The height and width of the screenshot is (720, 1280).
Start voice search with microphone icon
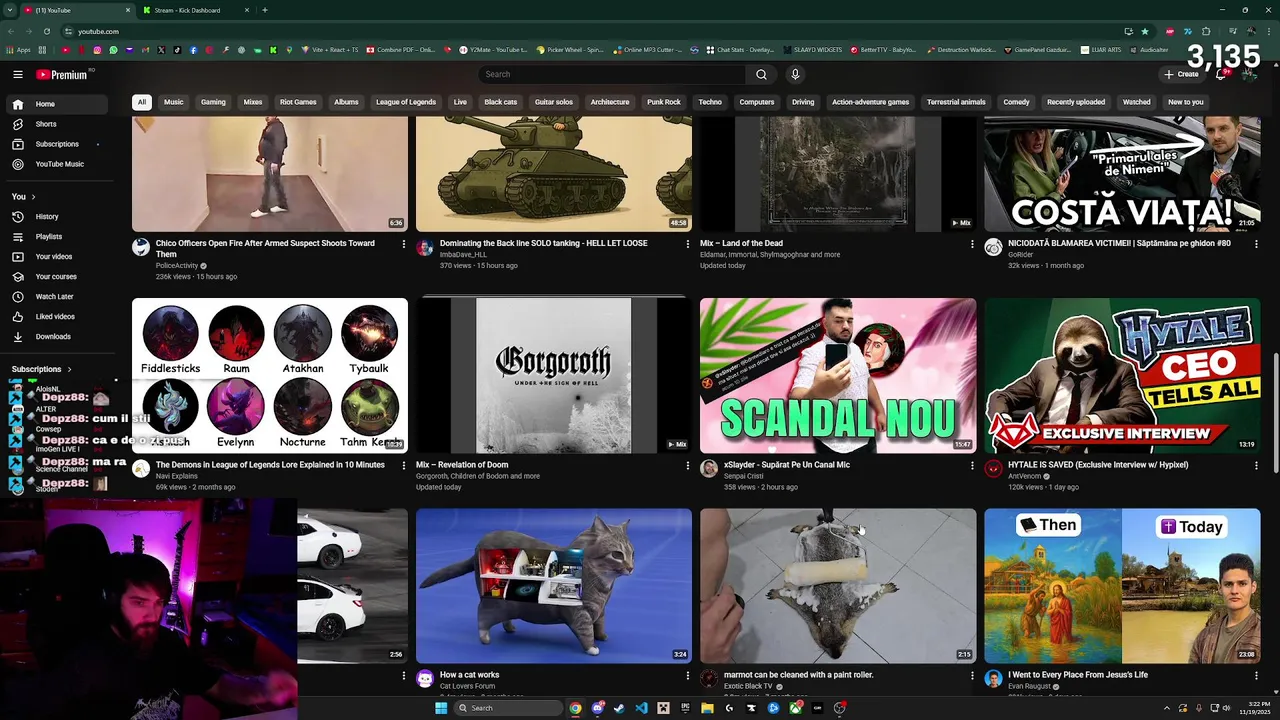tap(795, 74)
